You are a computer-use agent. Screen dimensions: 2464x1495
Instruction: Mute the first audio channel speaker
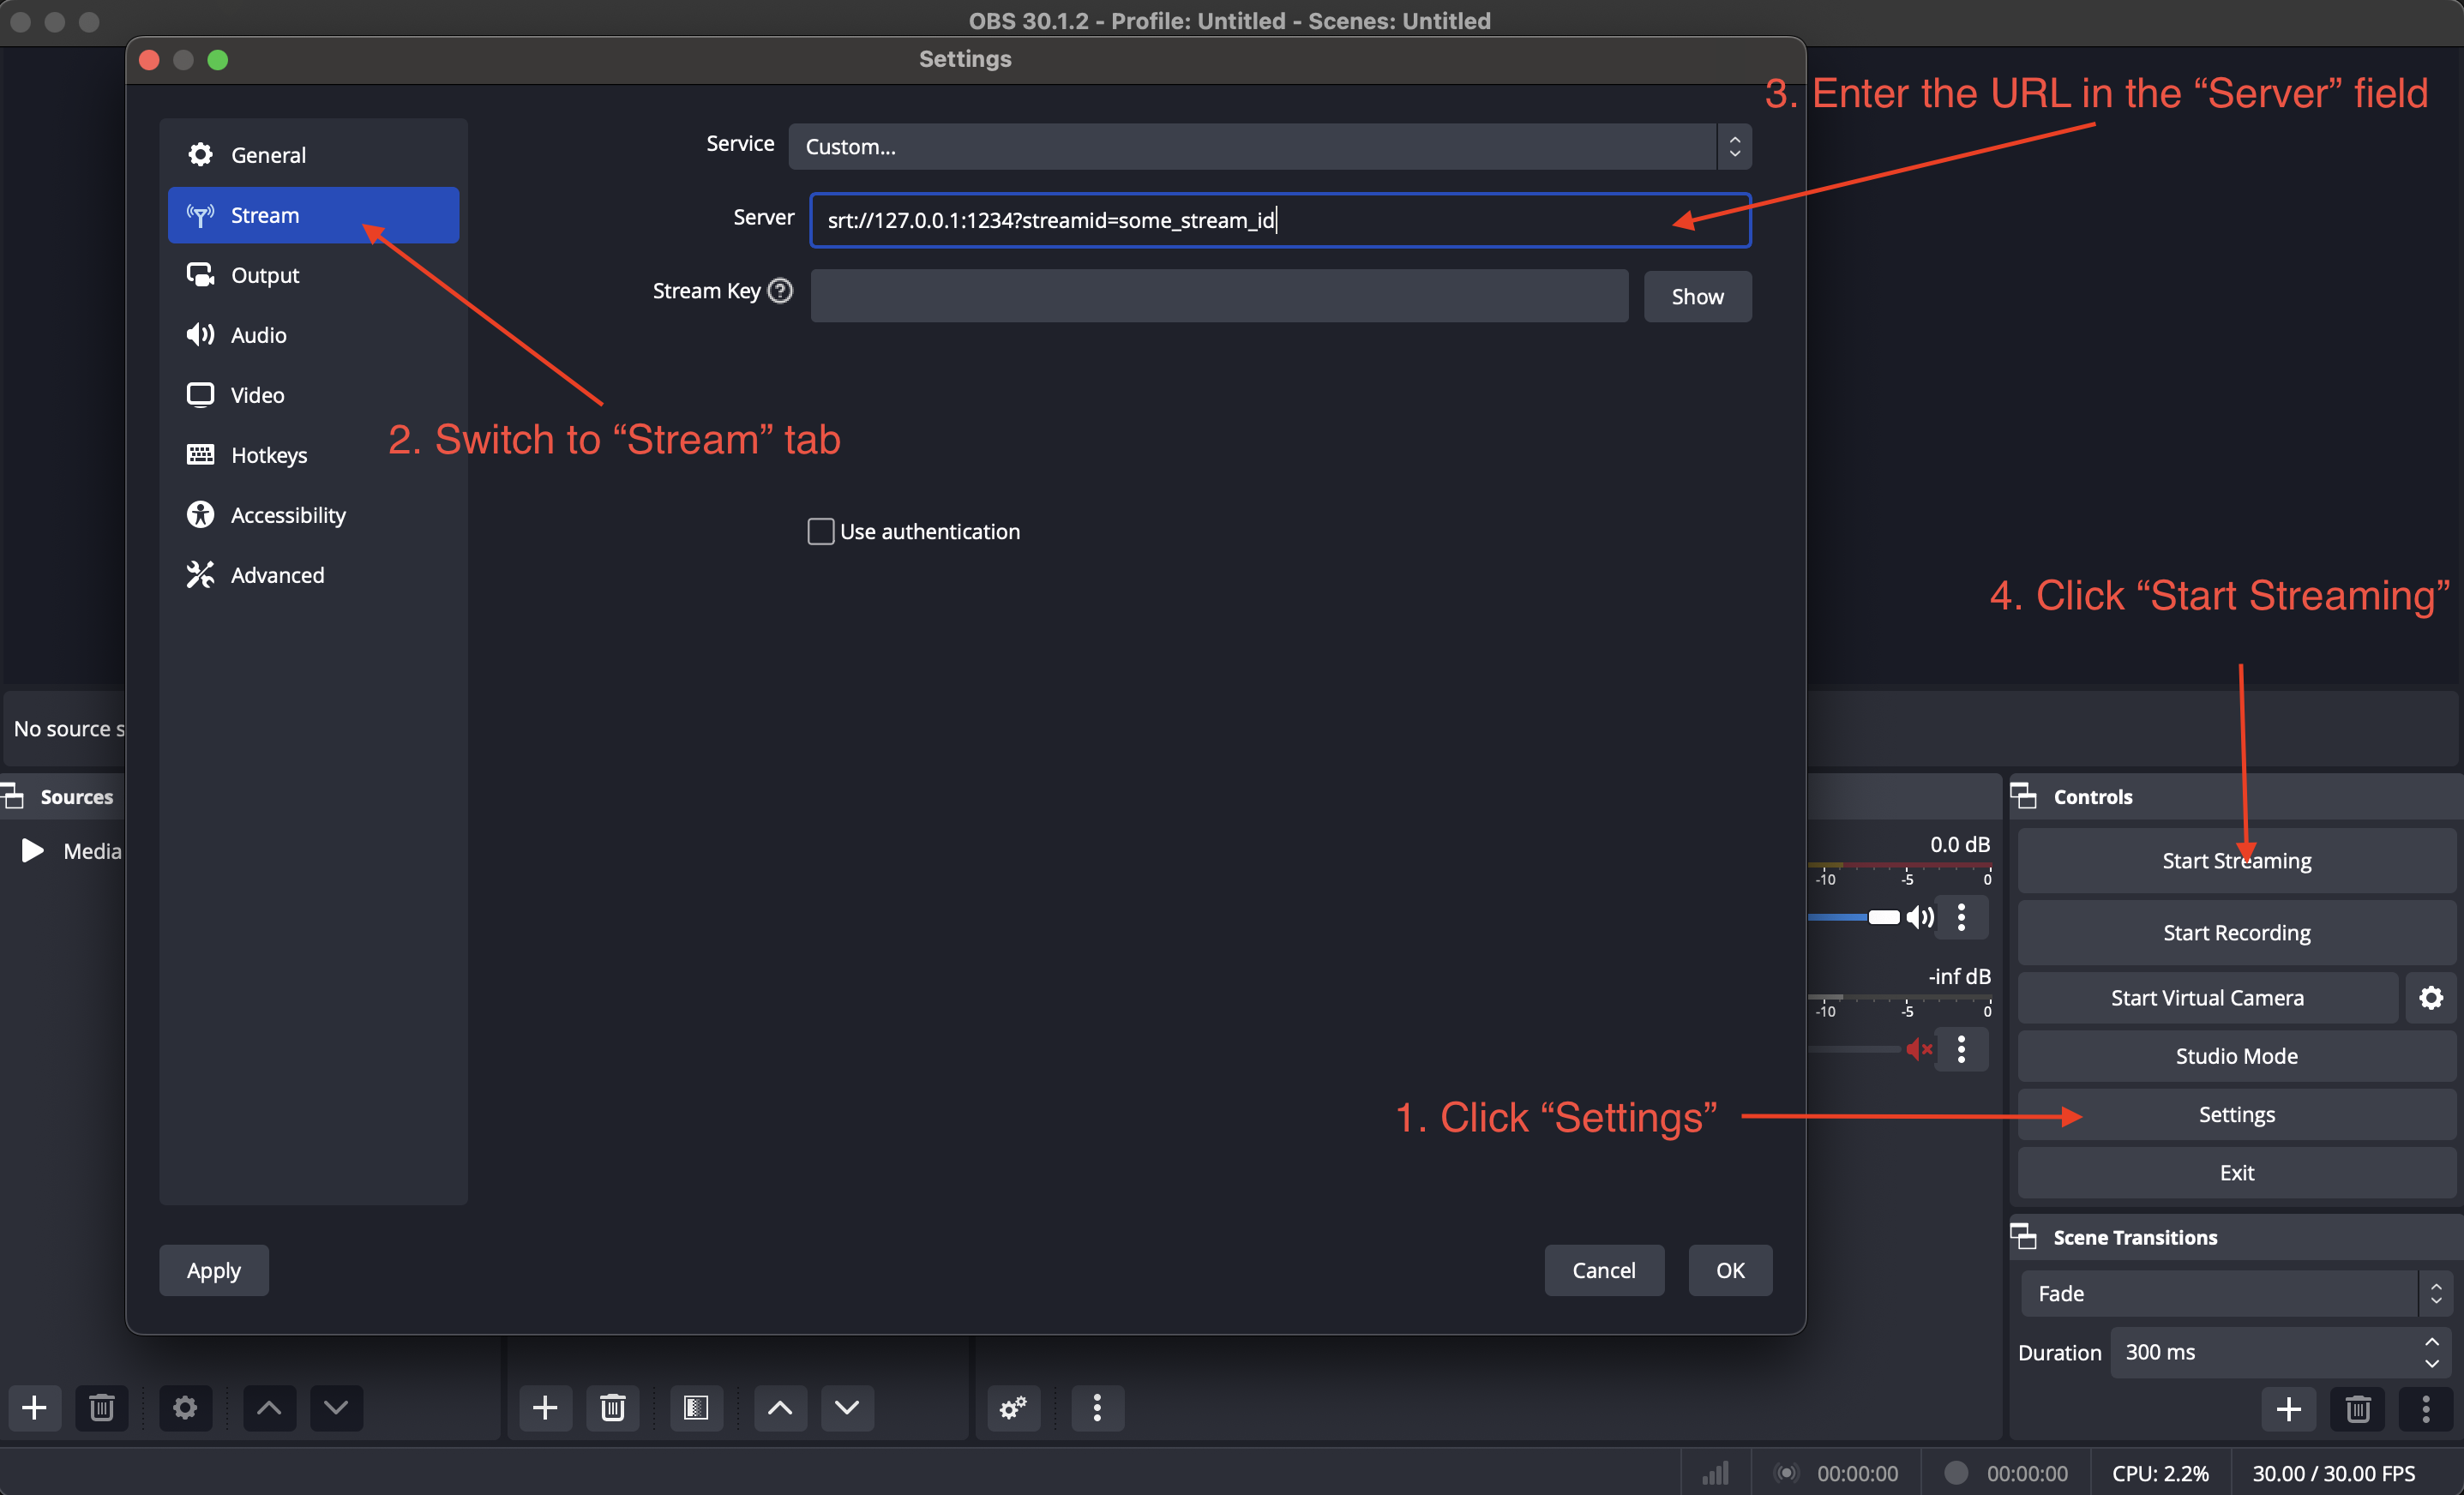(x=1919, y=917)
